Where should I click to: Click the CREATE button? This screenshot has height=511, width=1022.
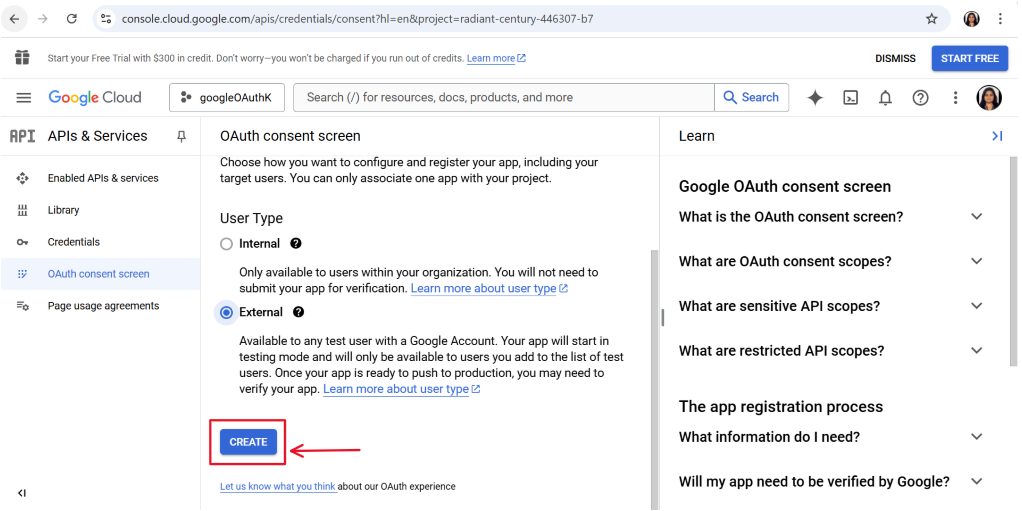pos(248,442)
